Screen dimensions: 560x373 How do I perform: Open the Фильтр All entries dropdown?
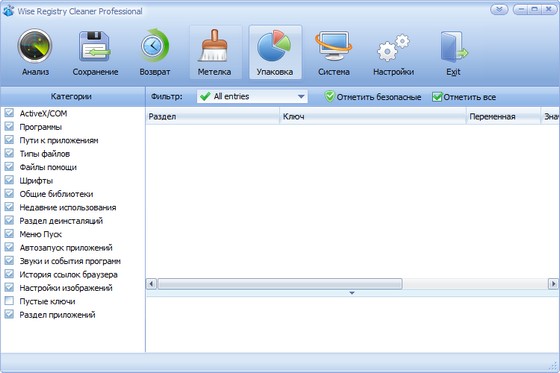[x=252, y=96]
